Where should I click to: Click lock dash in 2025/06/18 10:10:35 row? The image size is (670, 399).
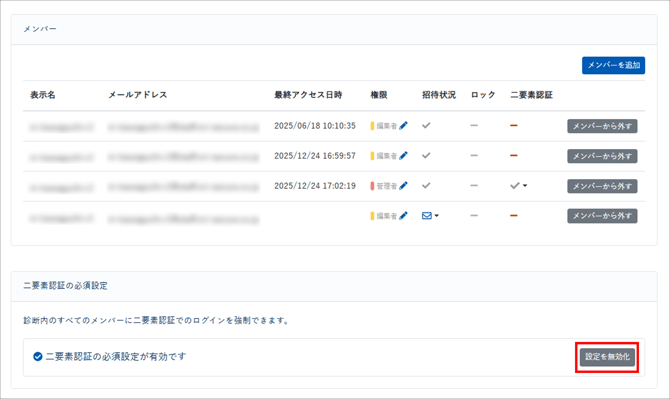474,126
